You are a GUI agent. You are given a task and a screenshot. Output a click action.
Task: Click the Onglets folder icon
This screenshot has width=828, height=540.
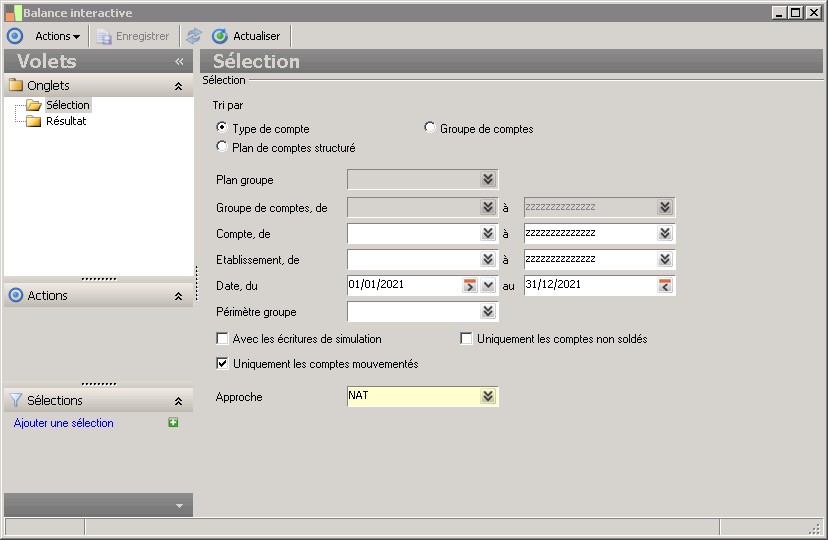[x=16, y=85]
